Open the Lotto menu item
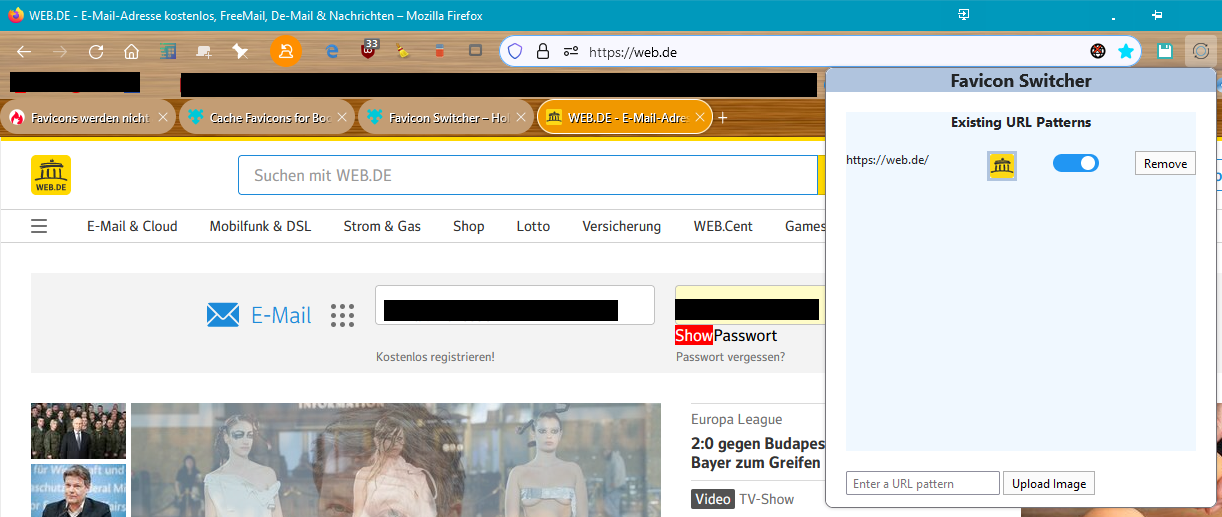1222x517 pixels. [533, 226]
